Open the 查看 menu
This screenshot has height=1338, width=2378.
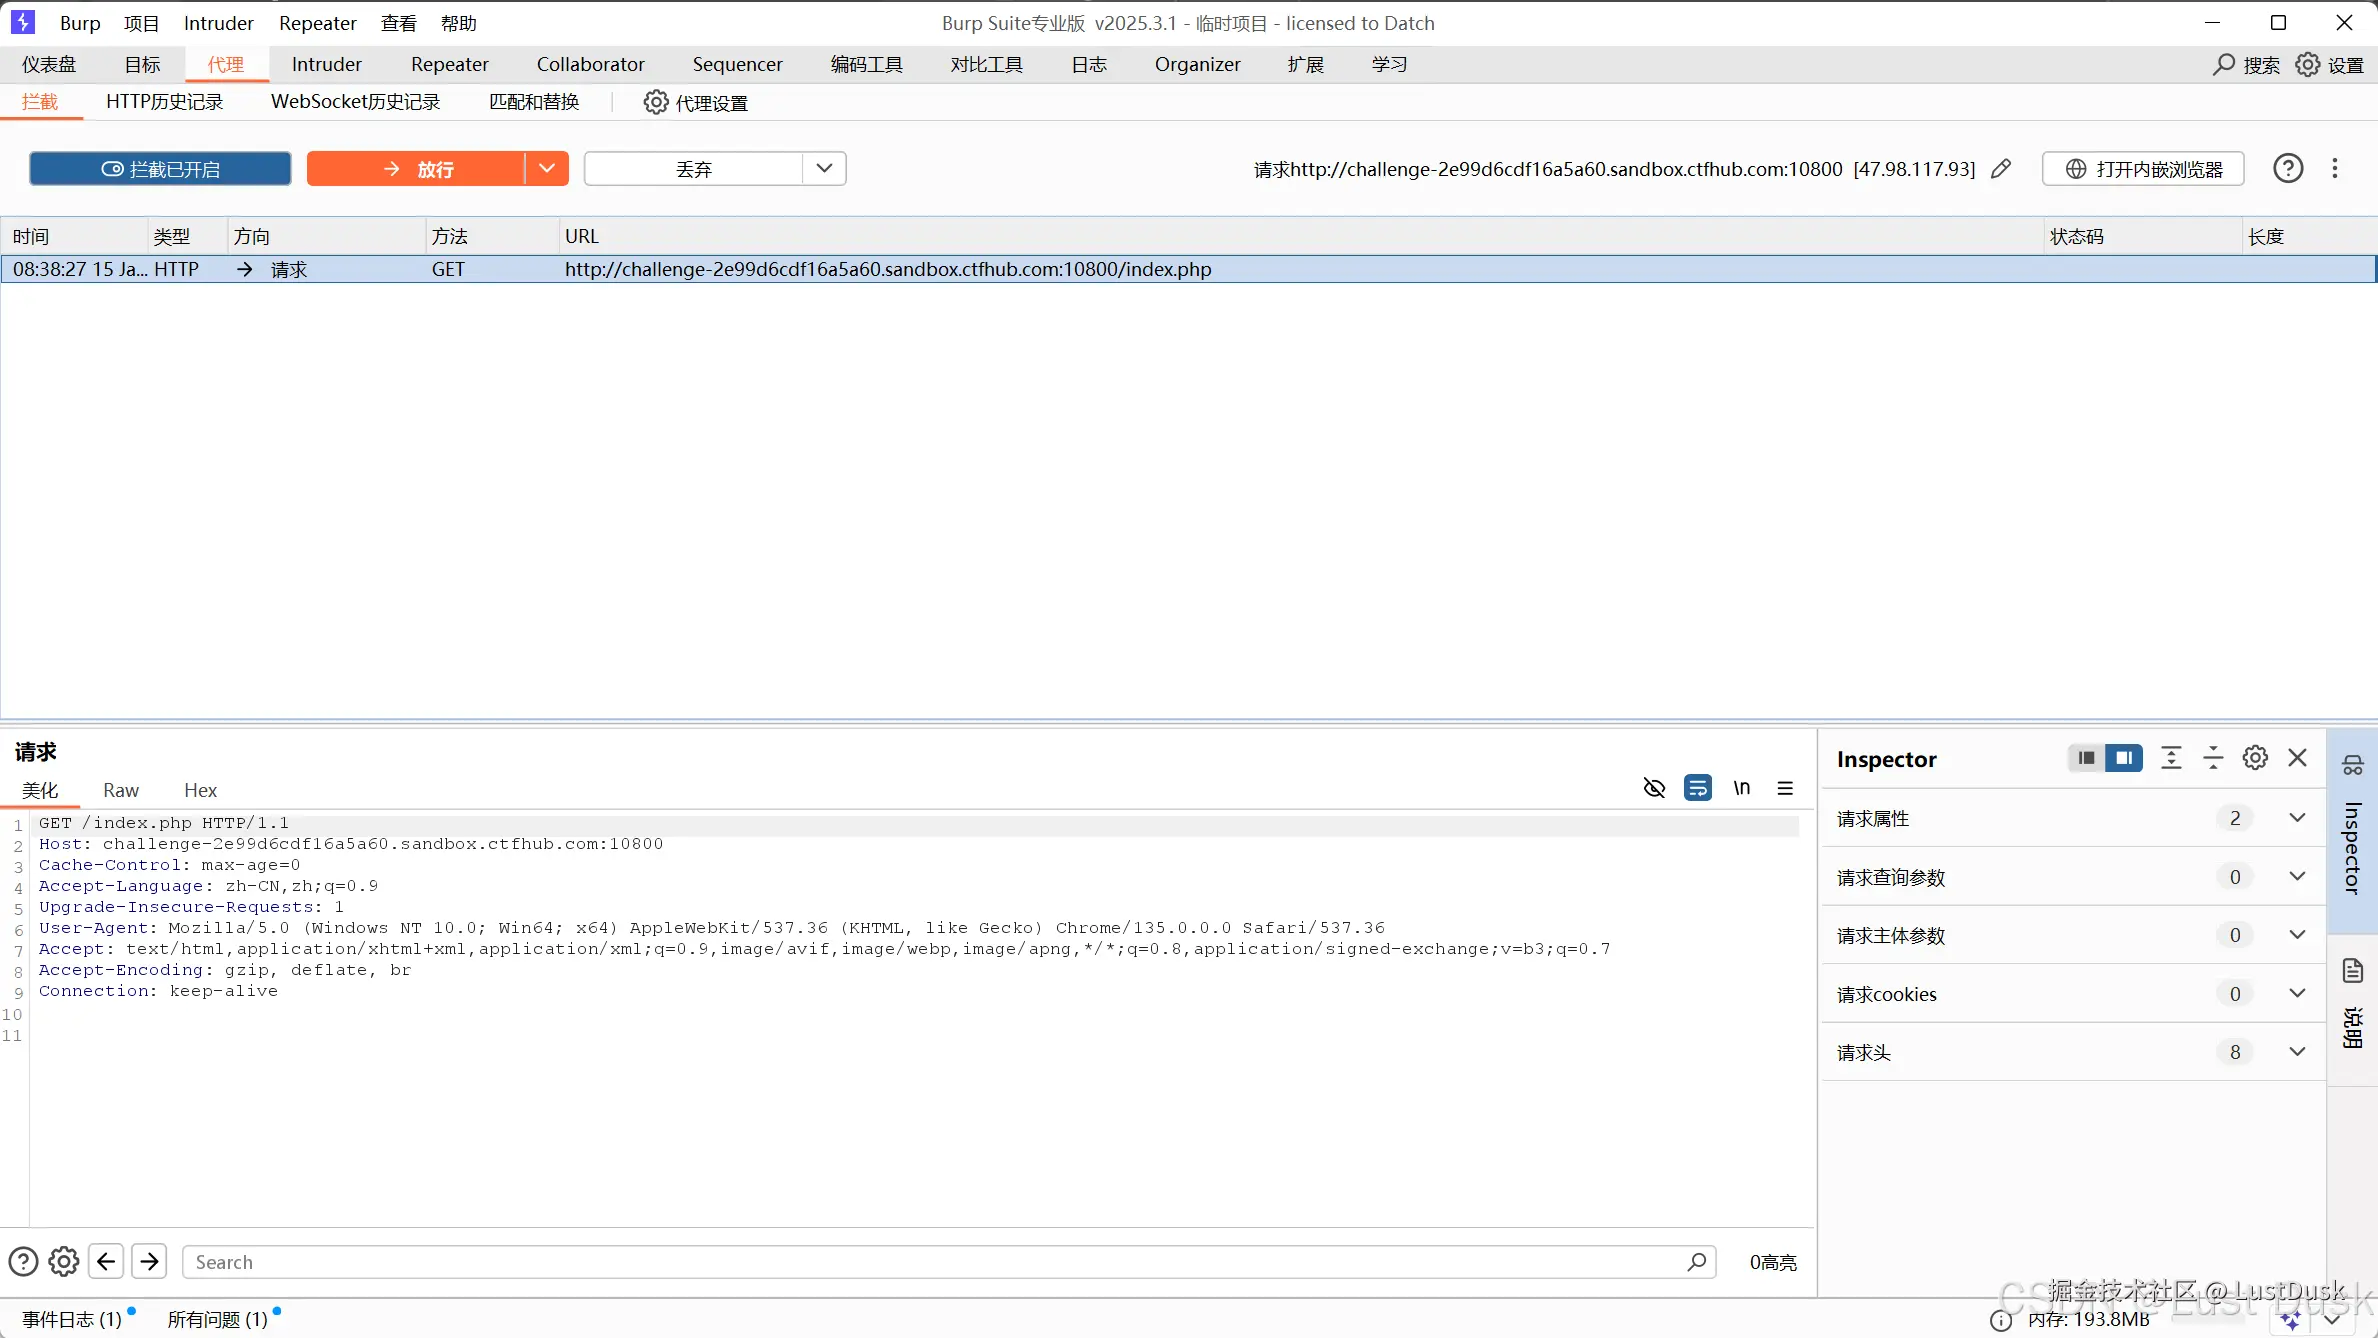point(398,23)
